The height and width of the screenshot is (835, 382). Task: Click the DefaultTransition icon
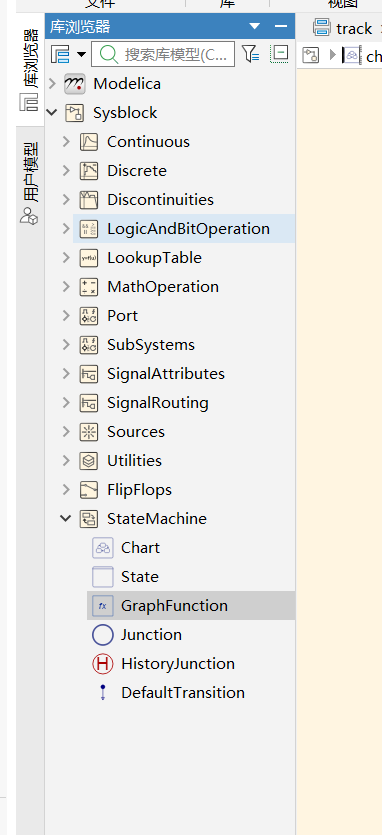coord(103,693)
